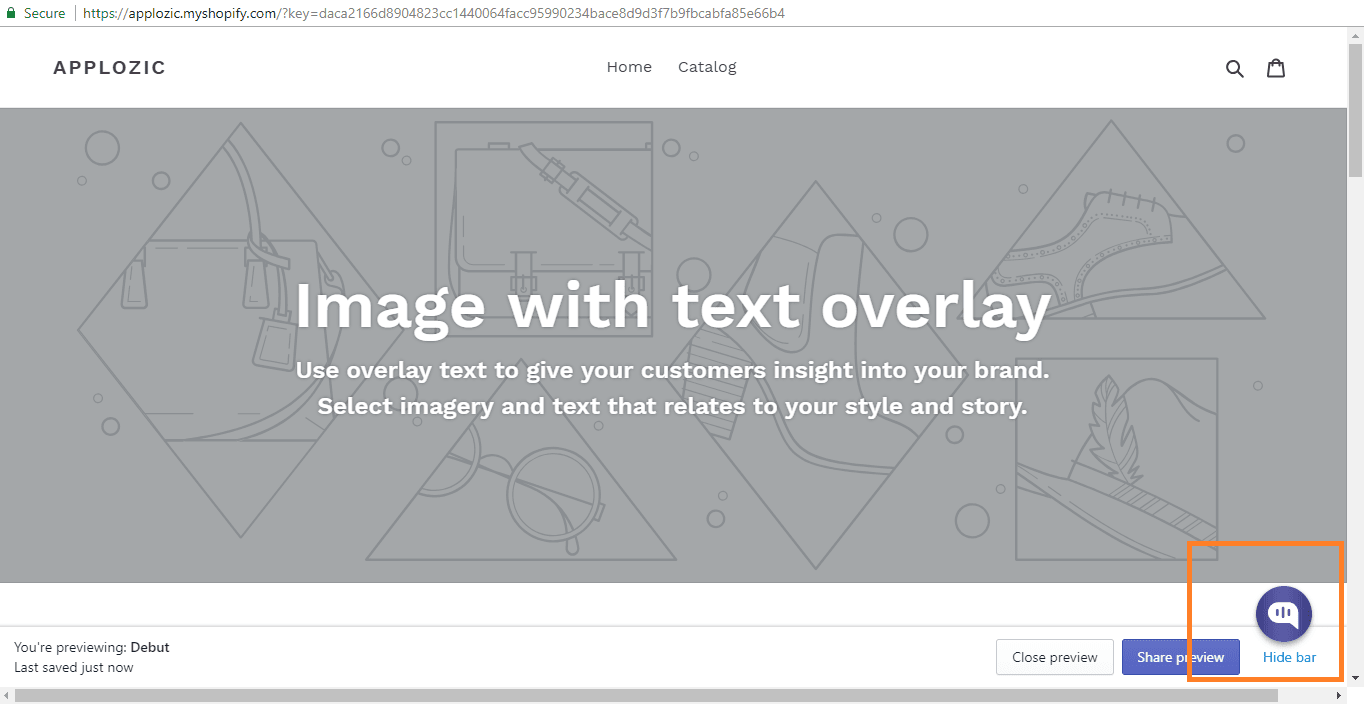Click the Hide bar link
Screen dimensions: 1364x704
1290,657
